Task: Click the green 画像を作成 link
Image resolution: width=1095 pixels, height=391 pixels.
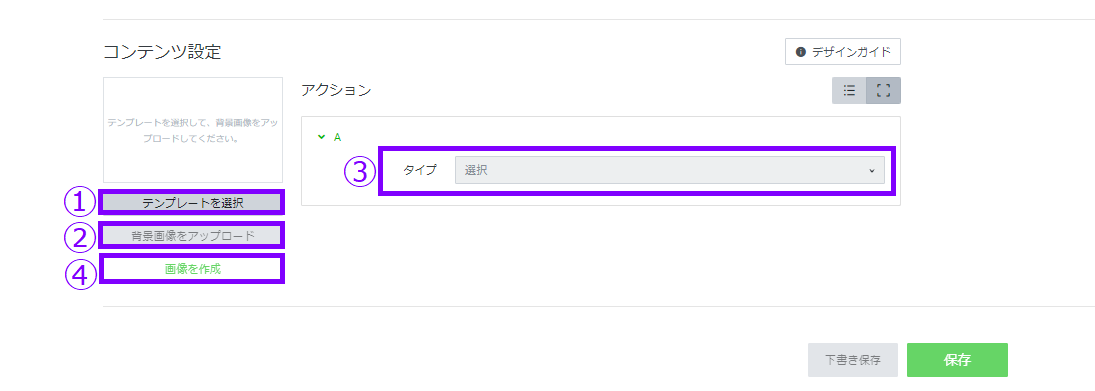Action: pyautogui.click(x=193, y=269)
